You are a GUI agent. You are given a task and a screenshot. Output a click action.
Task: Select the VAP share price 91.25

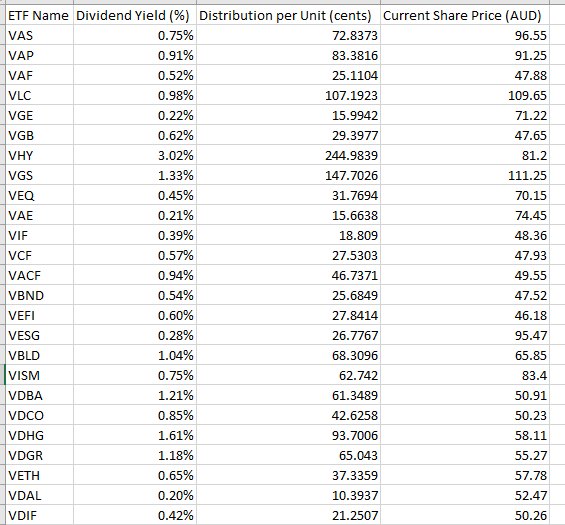click(465, 55)
